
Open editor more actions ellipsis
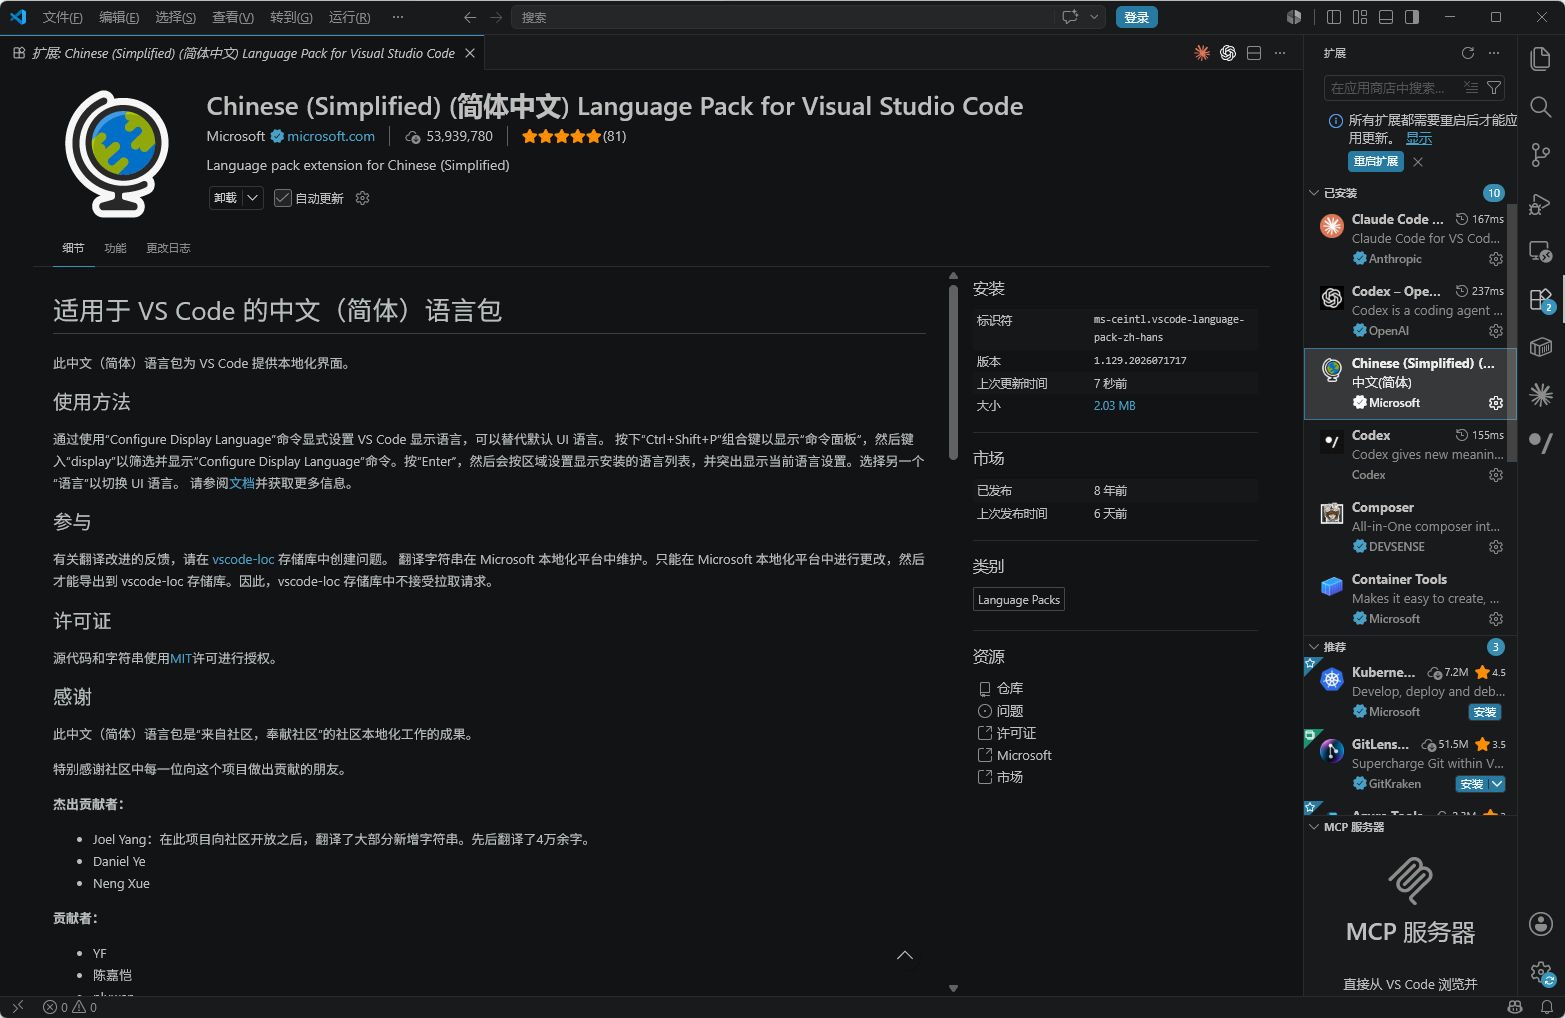[1280, 53]
